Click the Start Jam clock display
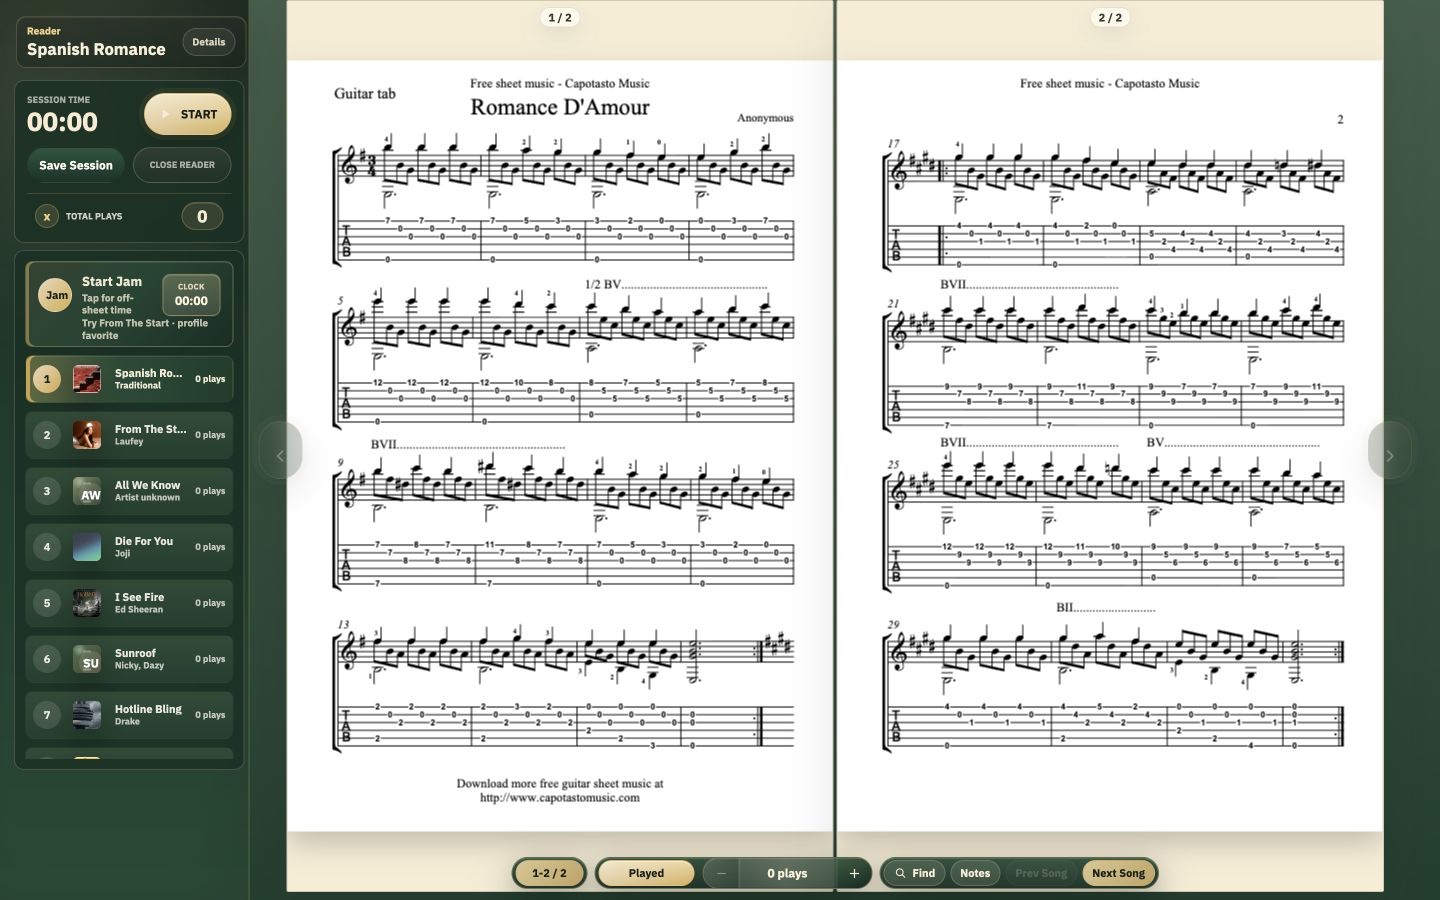The height and width of the screenshot is (900, 1440). tap(191, 295)
